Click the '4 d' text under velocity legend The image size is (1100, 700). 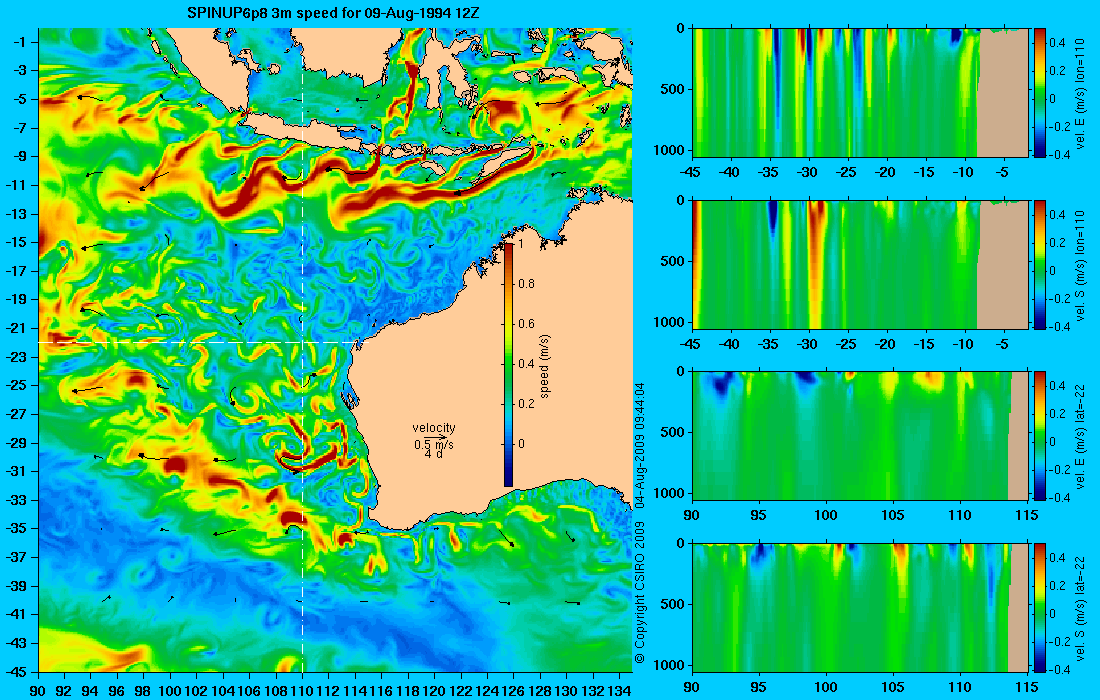[x=434, y=454]
